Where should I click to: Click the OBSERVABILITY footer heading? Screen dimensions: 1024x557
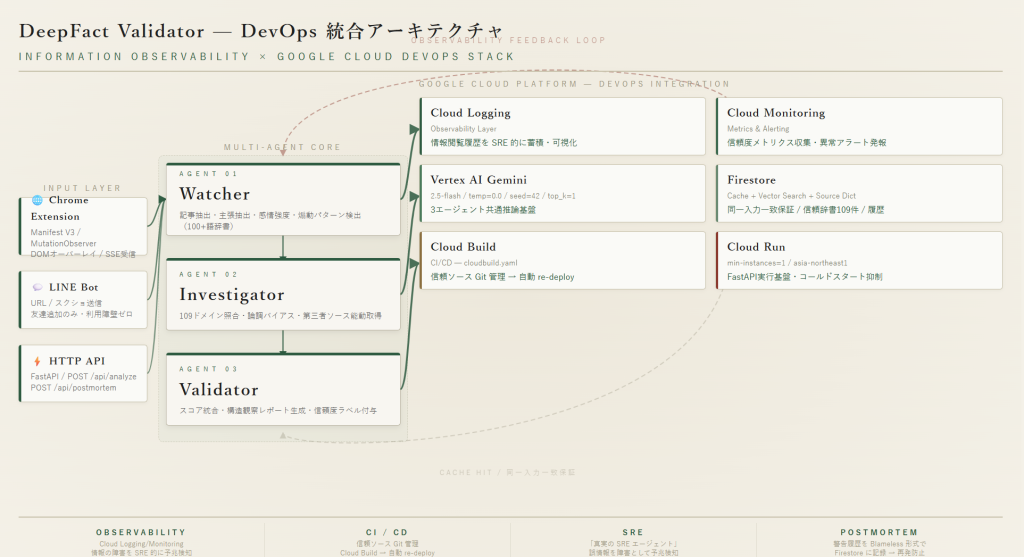(x=141, y=532)
